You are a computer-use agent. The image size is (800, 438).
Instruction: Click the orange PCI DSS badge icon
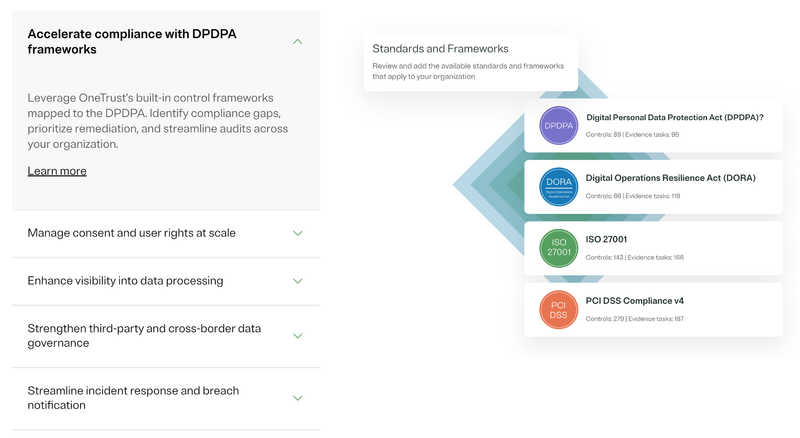click(x=558, y=308)
